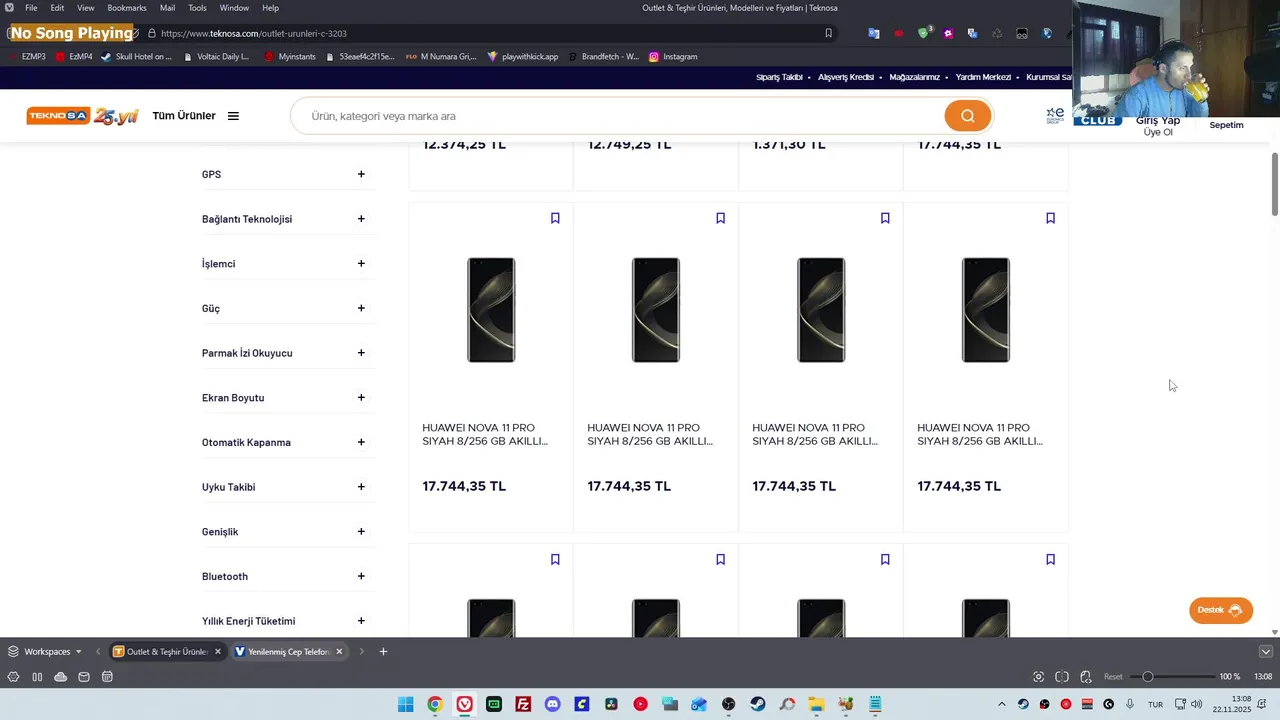The width and height of the screenshot is (1280, 720).
Task: Switch to the Yenilenmiş Cep Telefon tab
Action: pyautogui.click(x=289, y=652)
